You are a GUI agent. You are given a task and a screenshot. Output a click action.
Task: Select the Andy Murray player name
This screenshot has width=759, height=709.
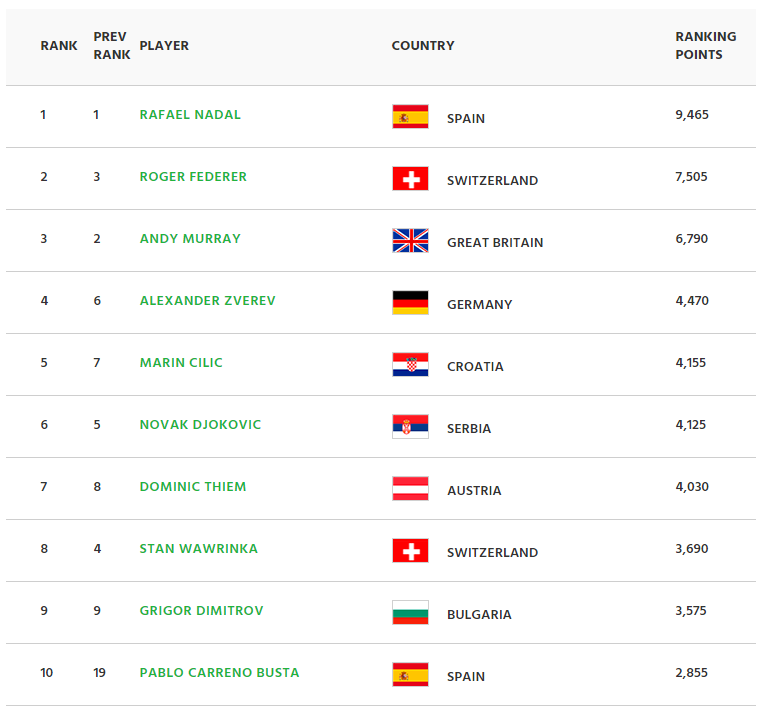190,239
